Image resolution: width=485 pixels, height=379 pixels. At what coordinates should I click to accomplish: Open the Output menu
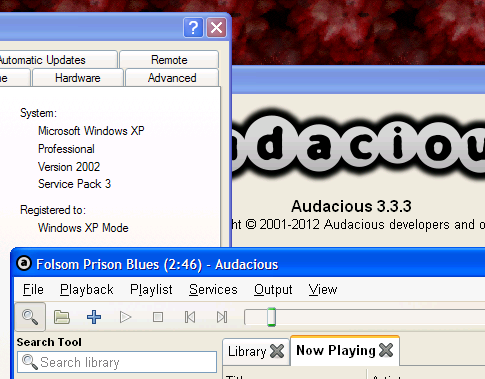273,289
